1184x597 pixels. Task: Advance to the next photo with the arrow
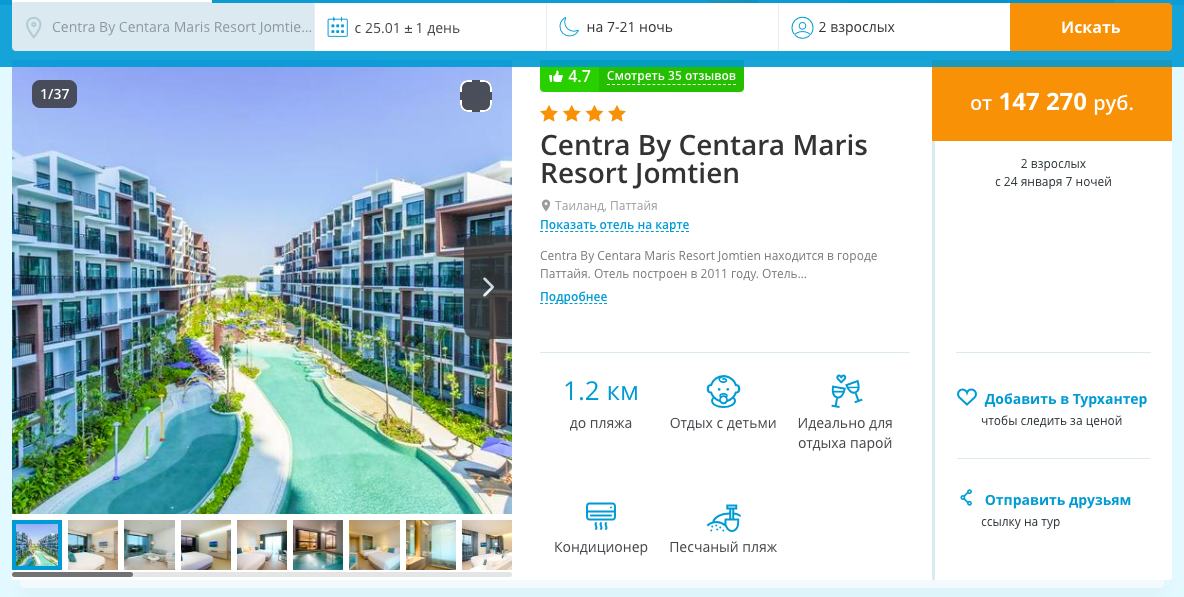click(488, 288)
